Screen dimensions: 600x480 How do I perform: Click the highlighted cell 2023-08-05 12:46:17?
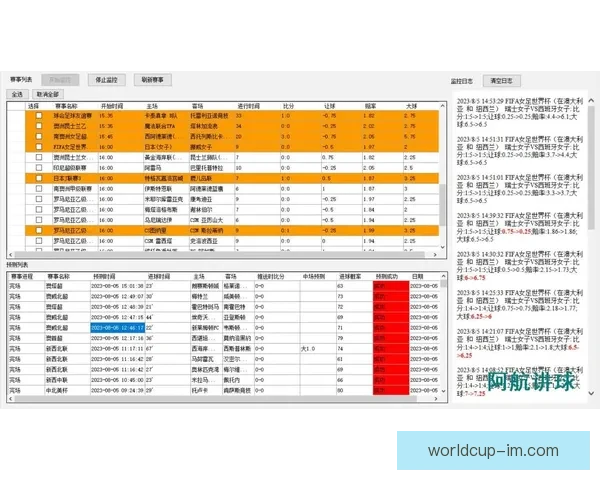coord(117,328)
